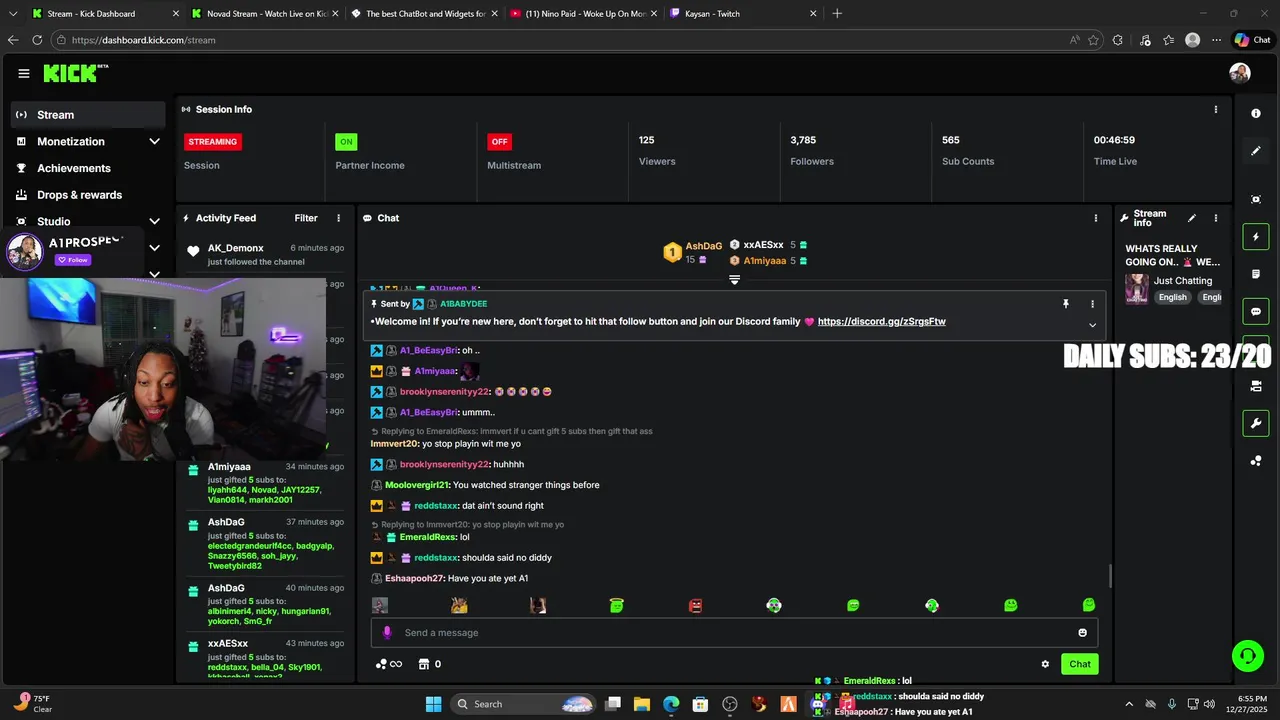Viewport: 1280px width, 720px height.
Task: Open File Explorer from the taskbar
Action: point(642,704)
